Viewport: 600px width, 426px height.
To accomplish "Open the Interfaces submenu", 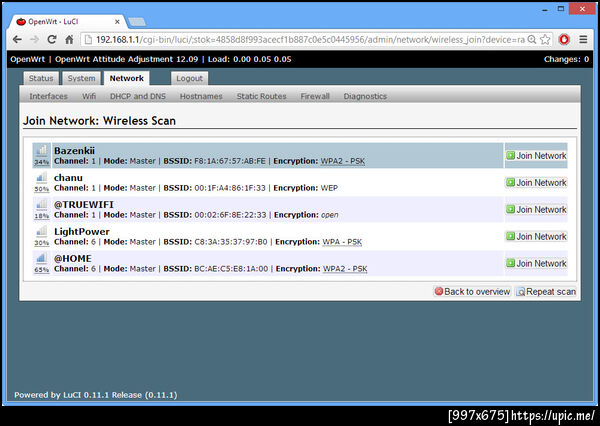I will pos(49,96).
